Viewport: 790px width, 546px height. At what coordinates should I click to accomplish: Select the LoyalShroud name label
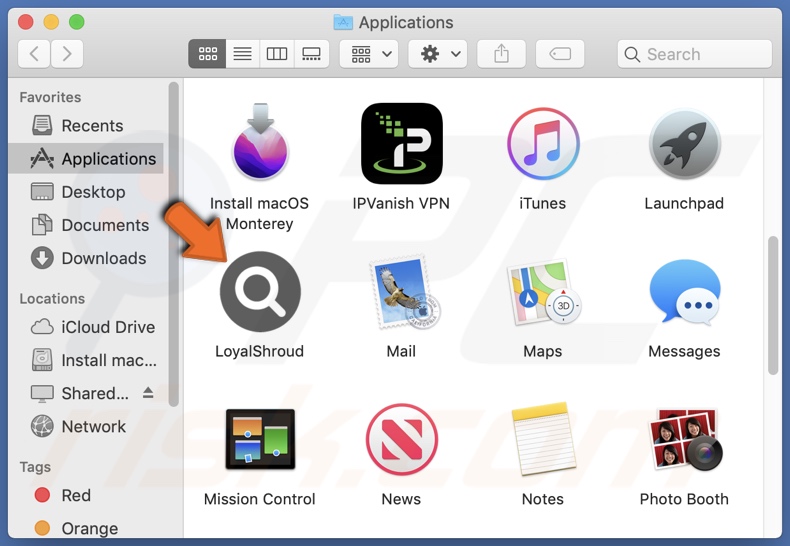pyautogui.click(x=259, y=351)
